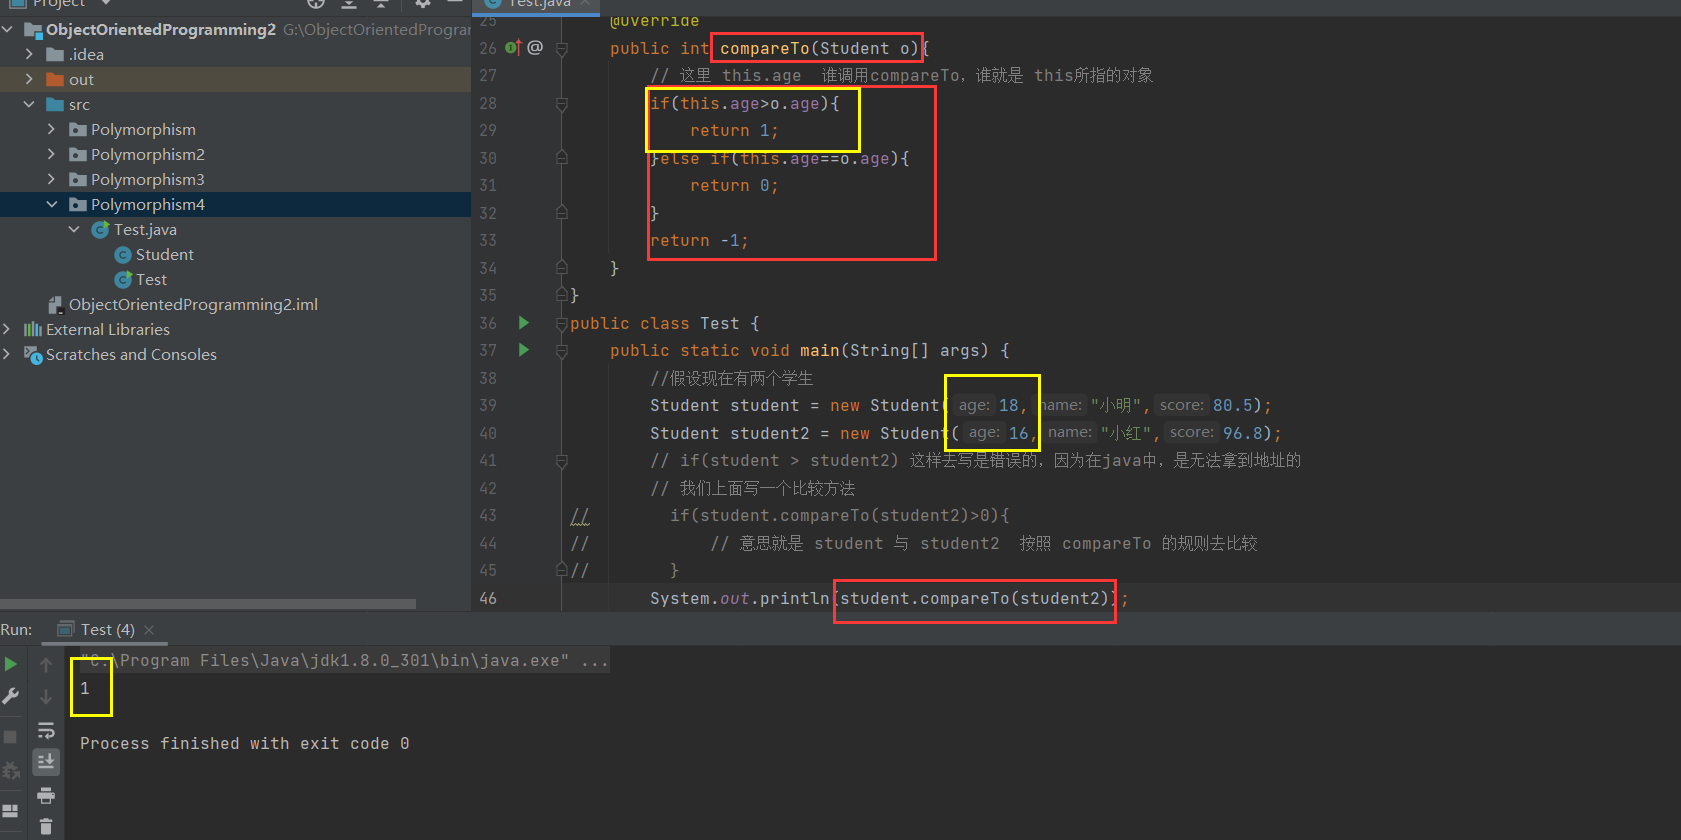This screenshot has width=1681, height=840.
Task: Click 'return -1;' on line 33
Action: [699, 240]
